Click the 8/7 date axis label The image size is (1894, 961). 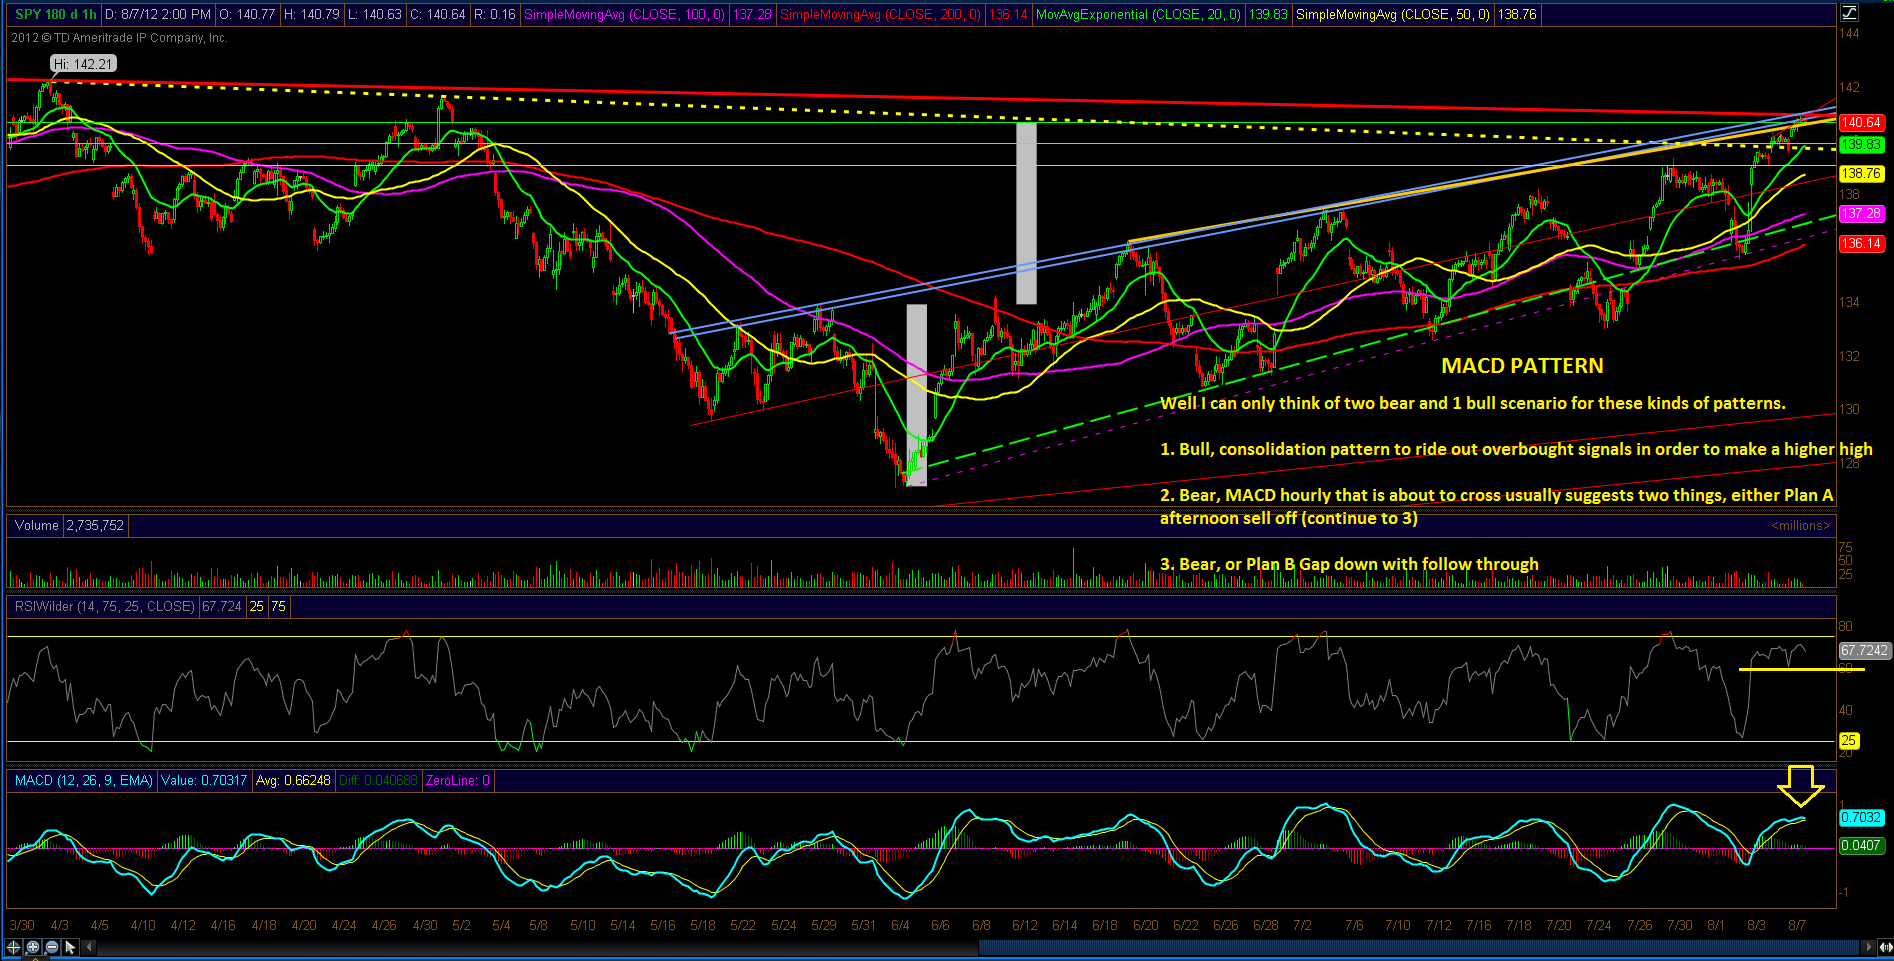[x=1797, y=926]
